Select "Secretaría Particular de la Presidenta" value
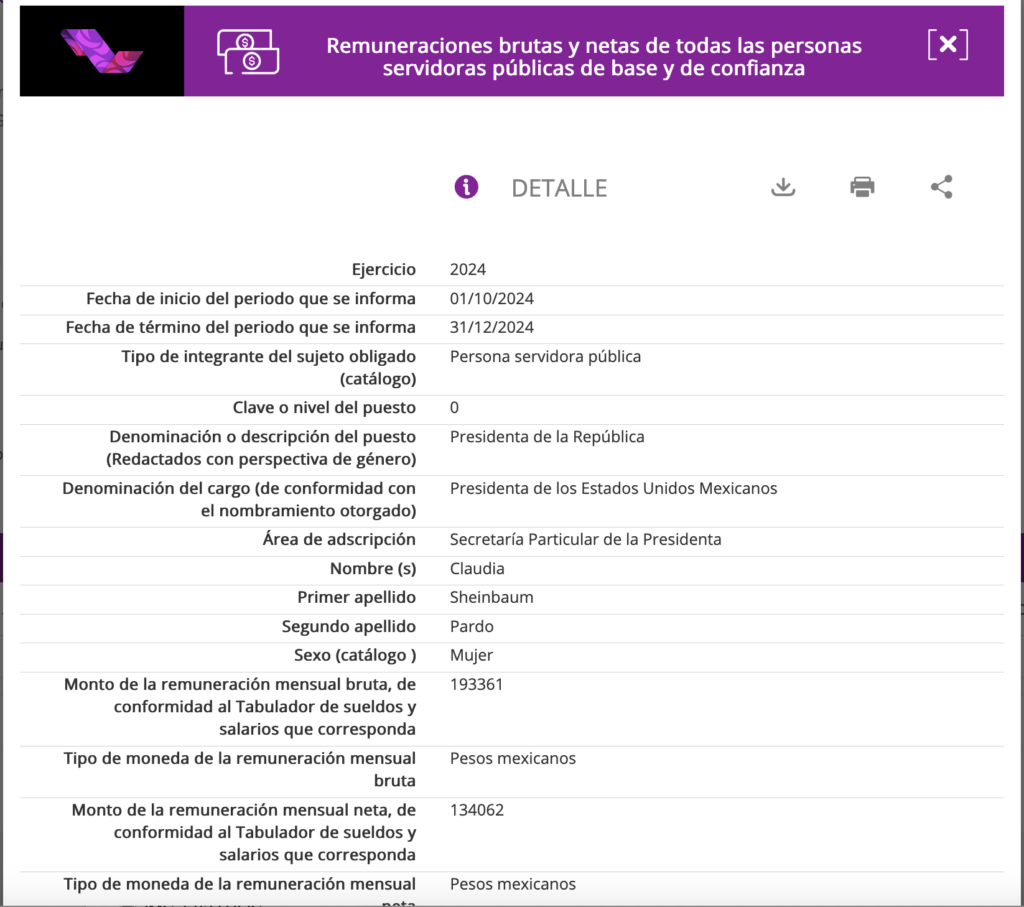 pos(585,539)
